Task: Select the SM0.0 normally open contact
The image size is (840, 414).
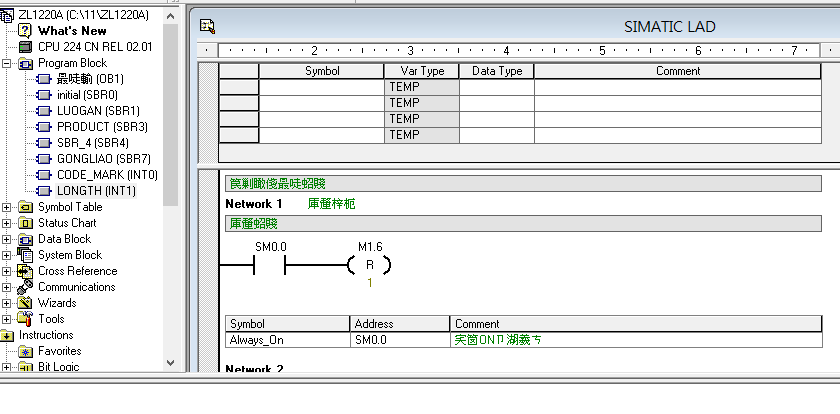Action: pyautogui.click(x=270, y=265)
